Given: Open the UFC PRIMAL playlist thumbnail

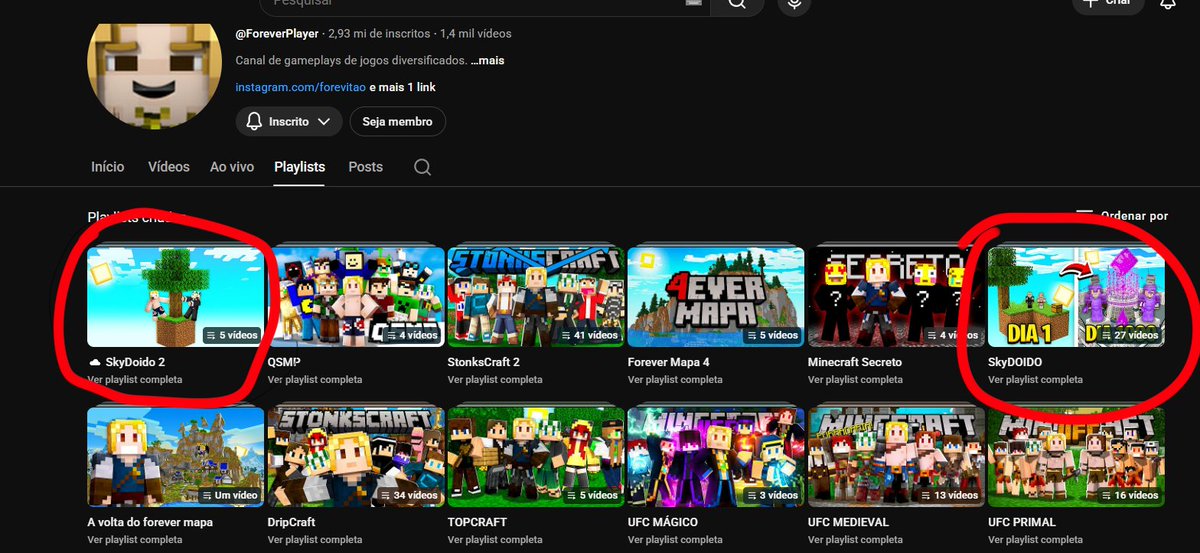Looking at the screenshot, I should pos(1076,456).
